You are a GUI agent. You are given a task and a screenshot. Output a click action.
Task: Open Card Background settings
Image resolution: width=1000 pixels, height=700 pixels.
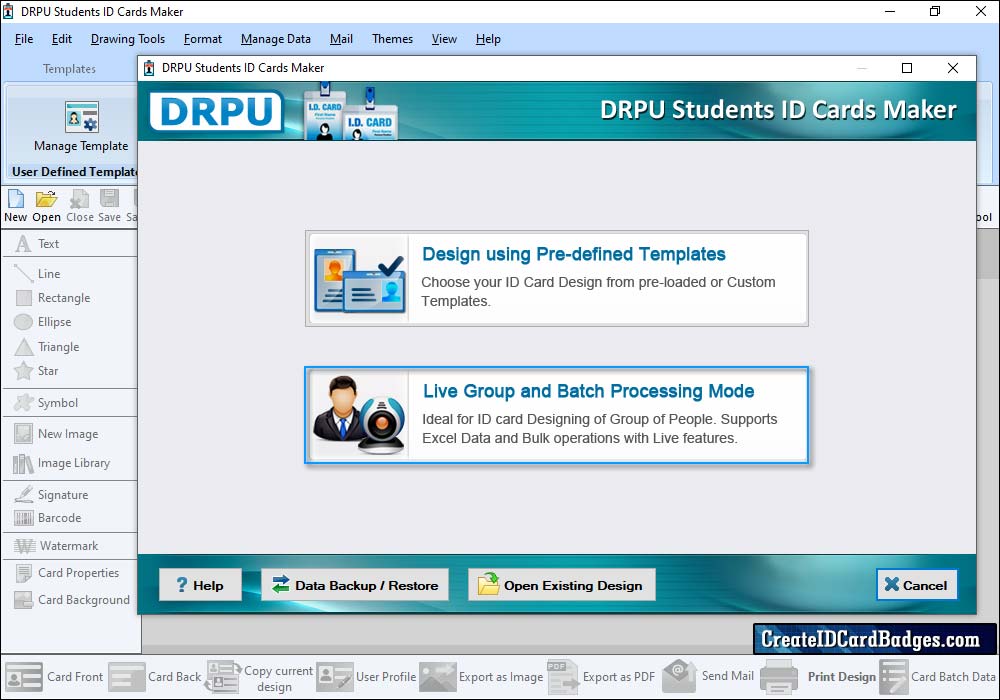click(x=72, y=600)
